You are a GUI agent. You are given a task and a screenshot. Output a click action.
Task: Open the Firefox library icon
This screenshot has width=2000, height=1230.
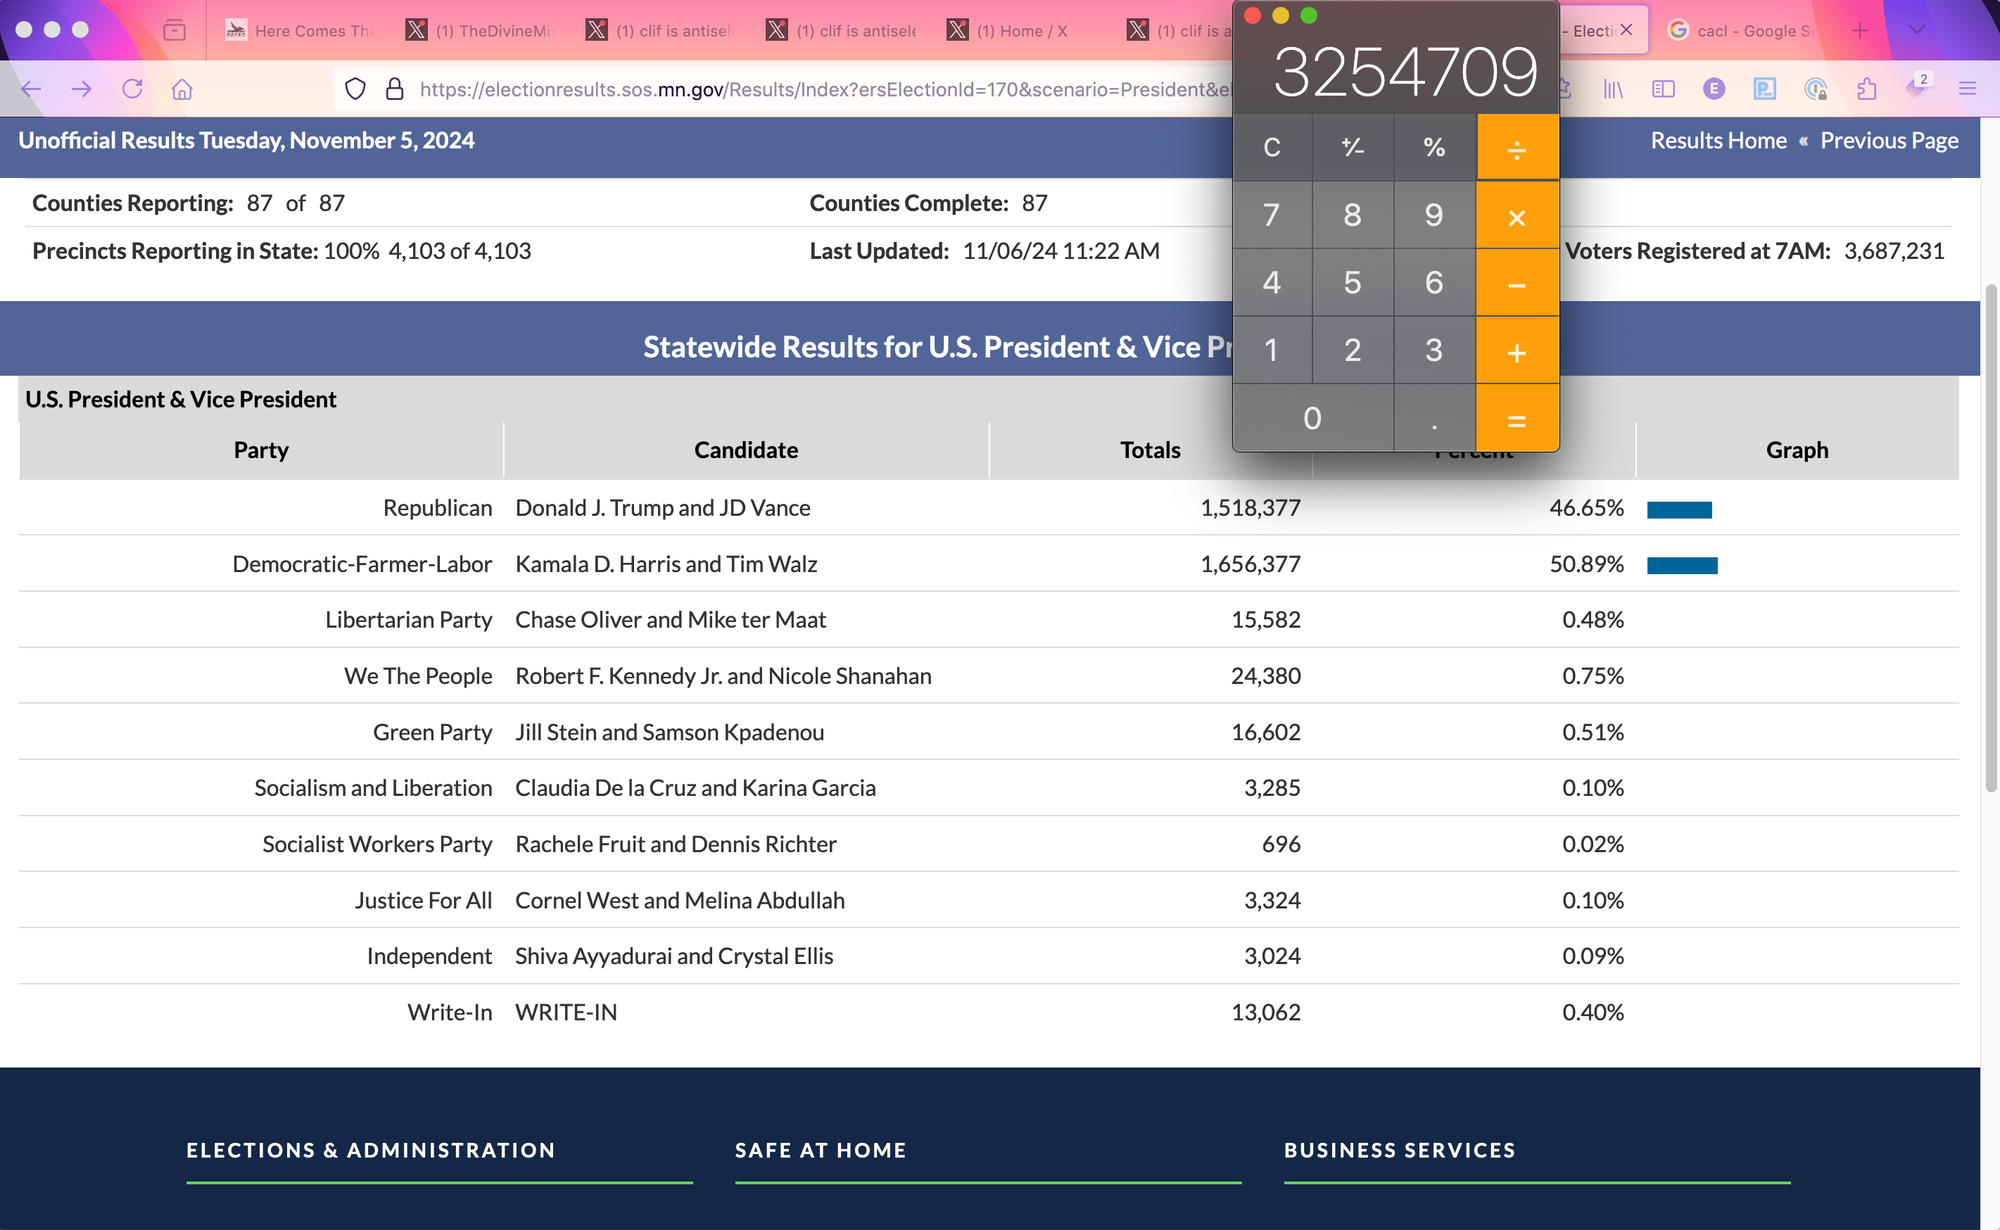[1613, 89]
